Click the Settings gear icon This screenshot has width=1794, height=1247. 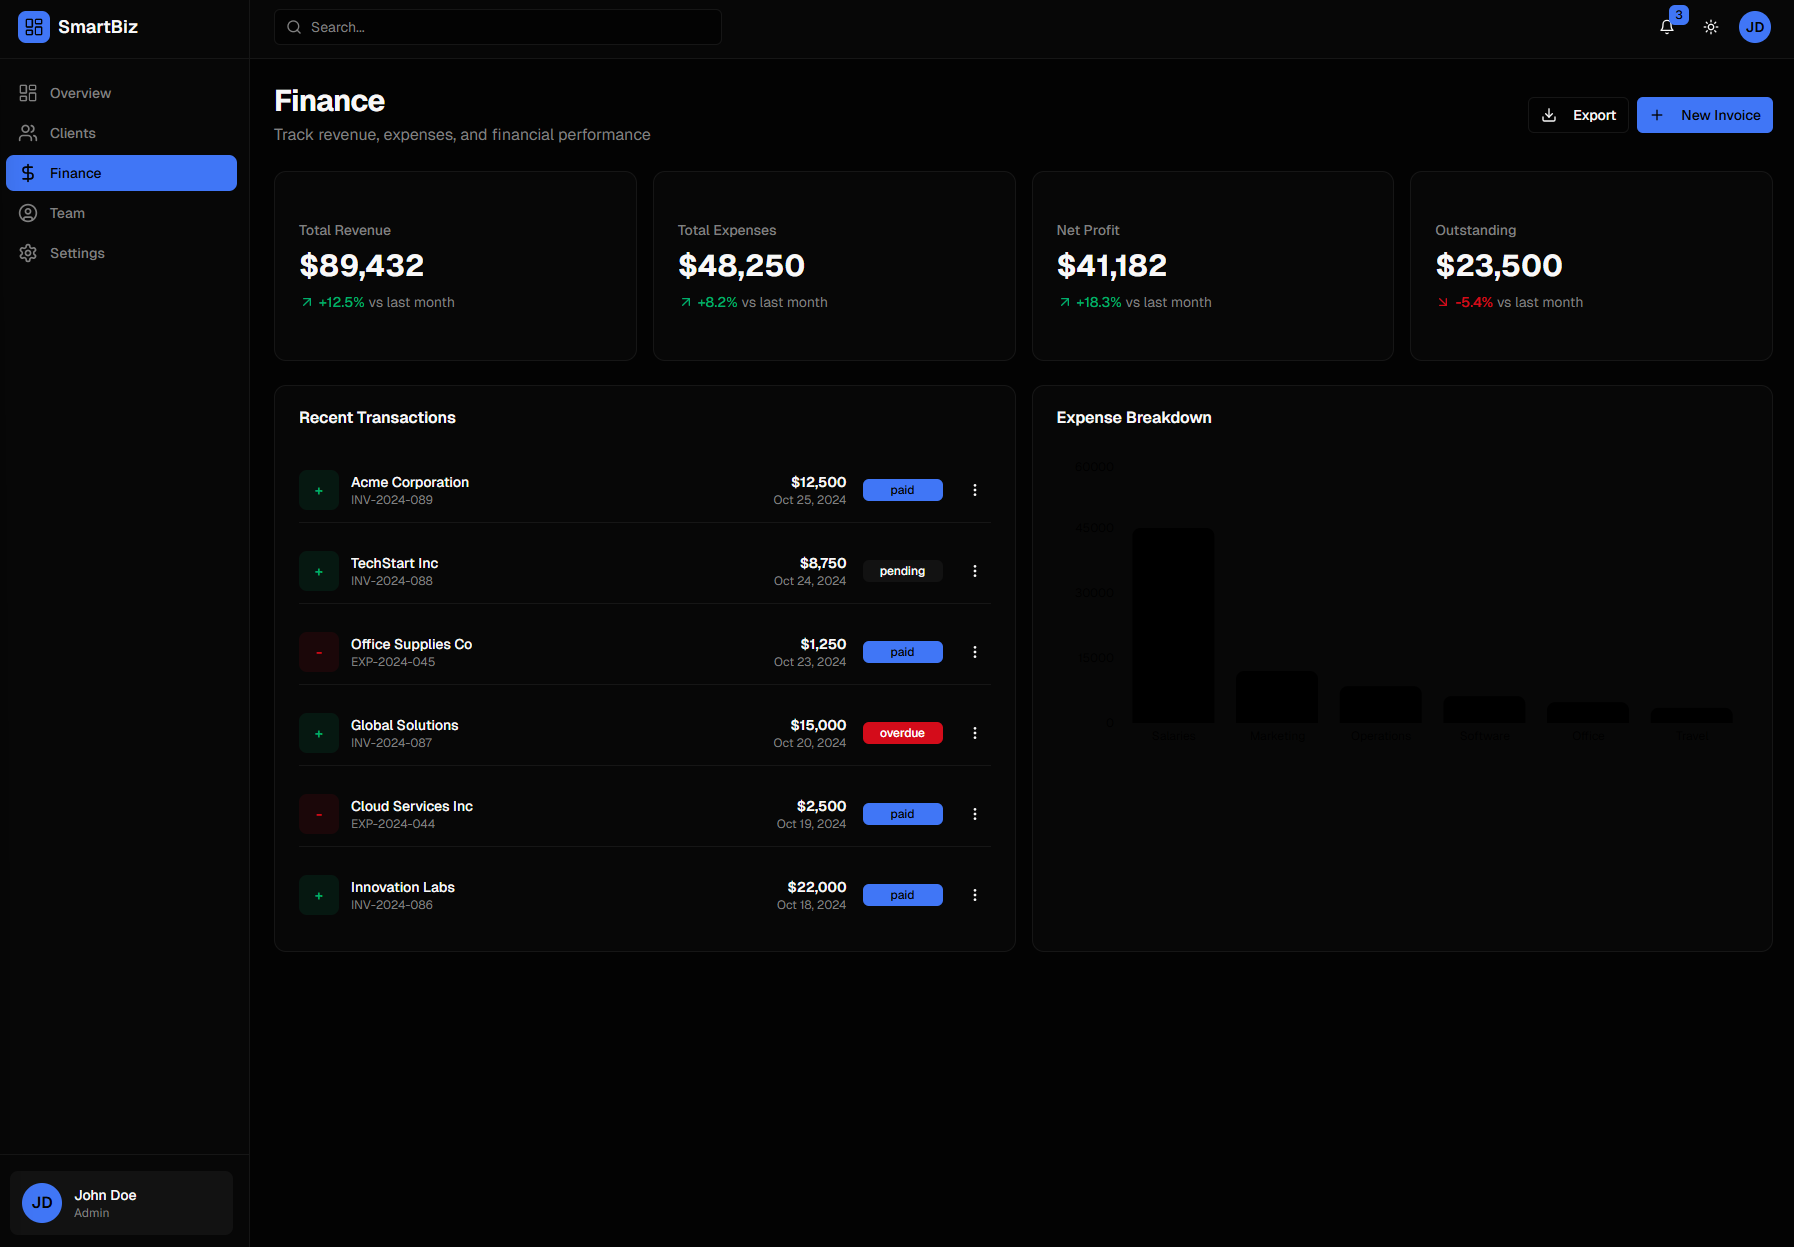coord(28,252)
